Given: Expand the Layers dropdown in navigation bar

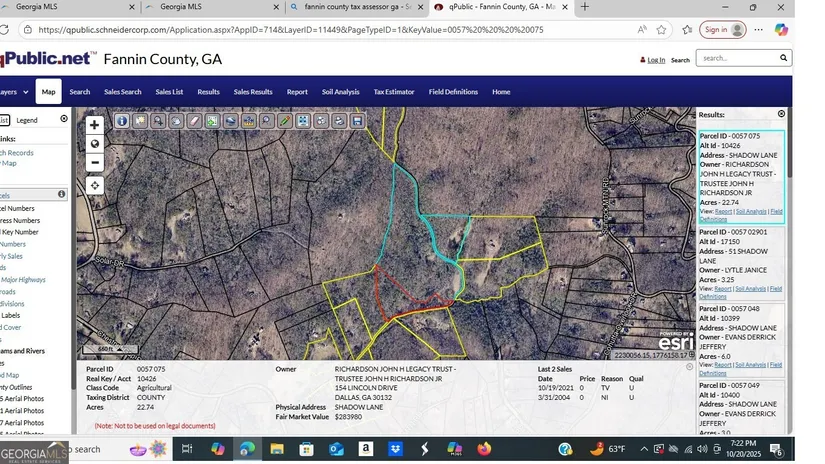Looking at the screenshot, I should [8, 92].
